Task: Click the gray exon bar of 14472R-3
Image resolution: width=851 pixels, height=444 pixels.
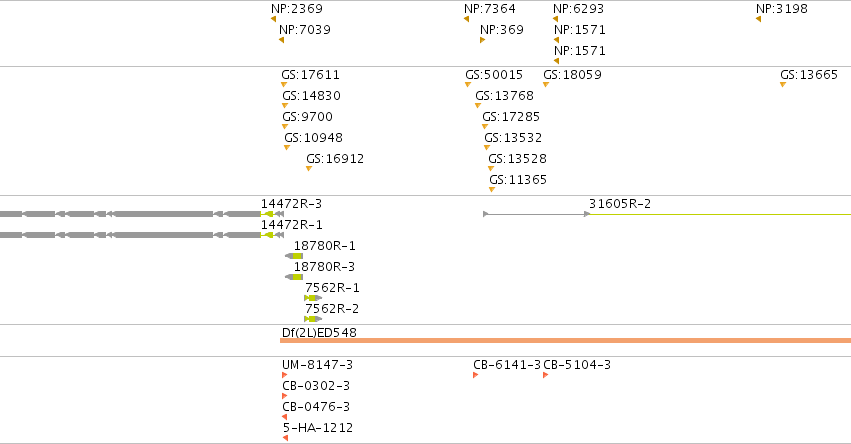Action: pyautogui.click(x=163, y=214)
